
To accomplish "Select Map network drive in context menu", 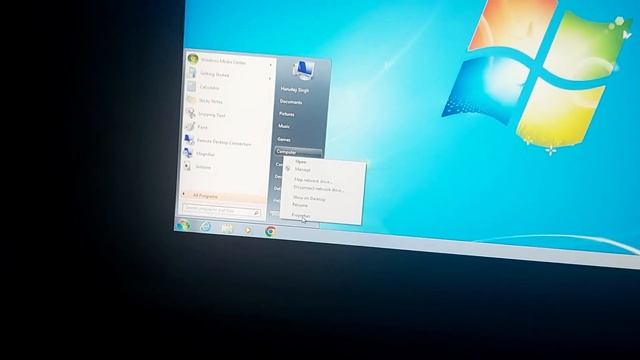I will click(x=313, y=180).
